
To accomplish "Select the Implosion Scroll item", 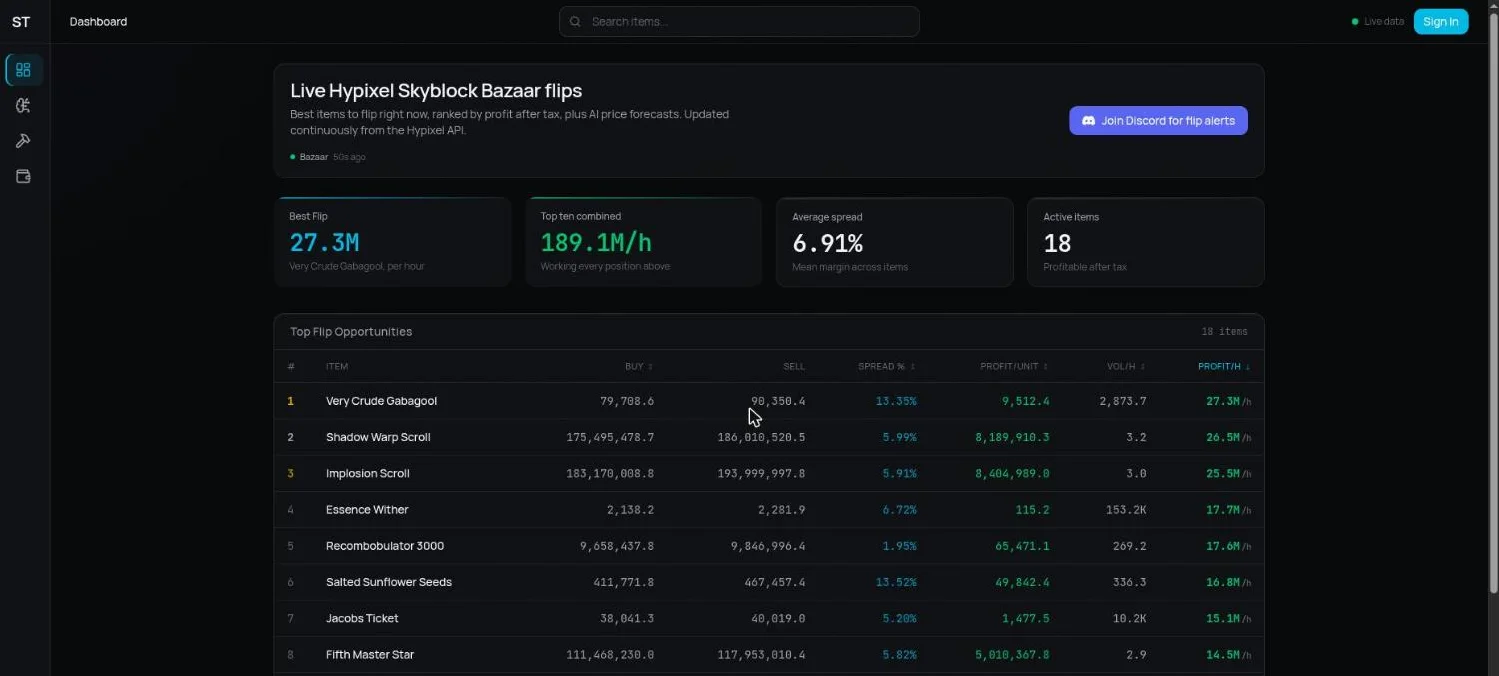I will [368, 474].
